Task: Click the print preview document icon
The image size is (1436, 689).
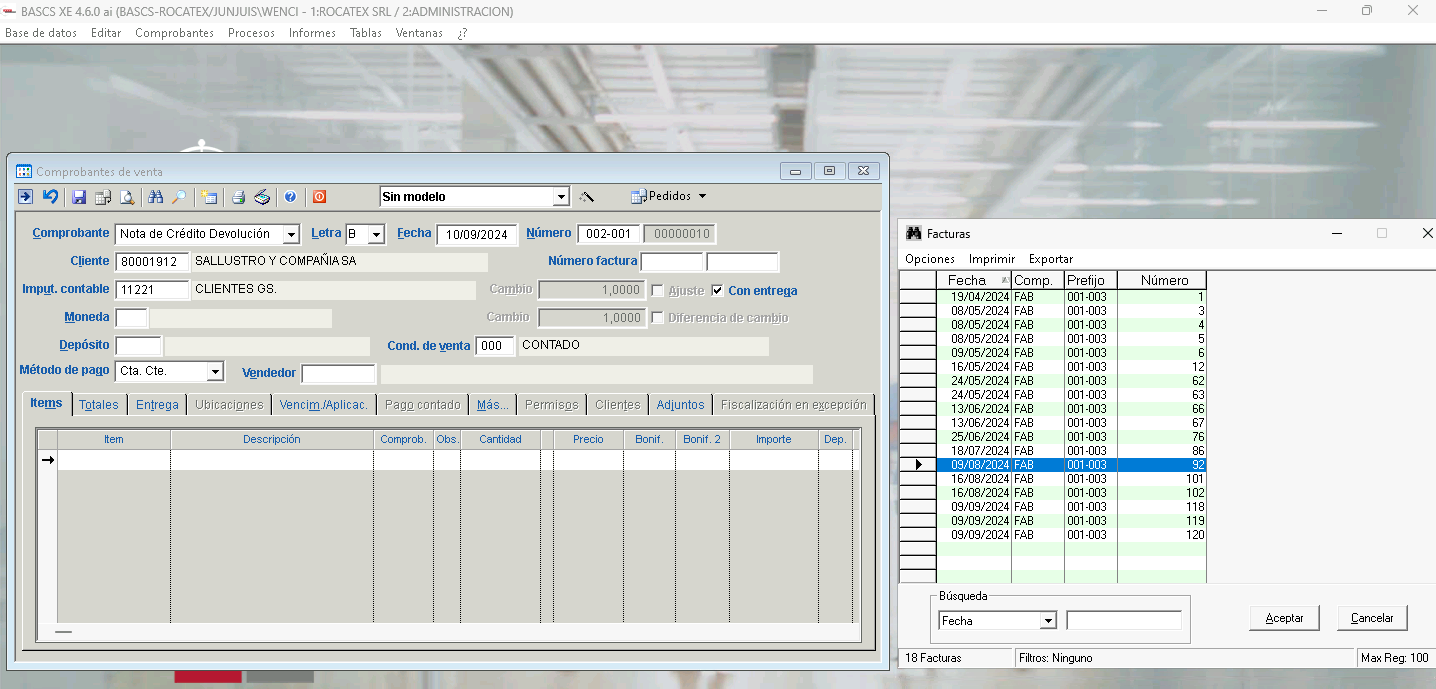Action: click(127, 197)
